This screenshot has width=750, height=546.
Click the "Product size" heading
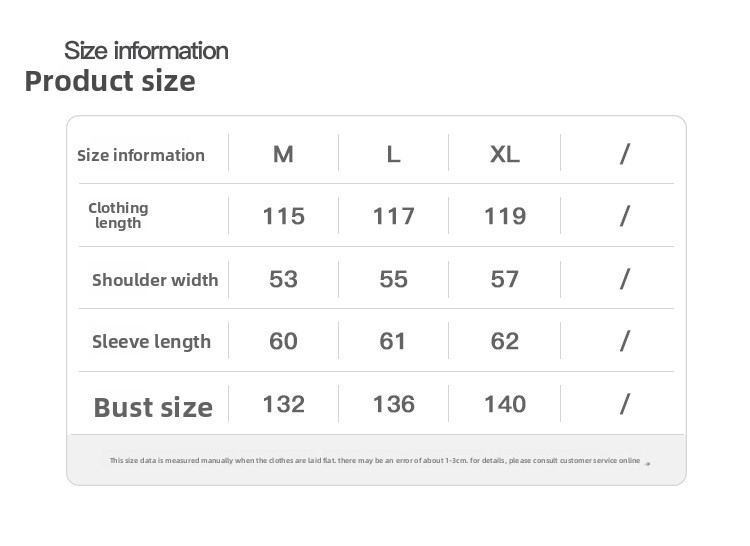(x=110, y=81)
